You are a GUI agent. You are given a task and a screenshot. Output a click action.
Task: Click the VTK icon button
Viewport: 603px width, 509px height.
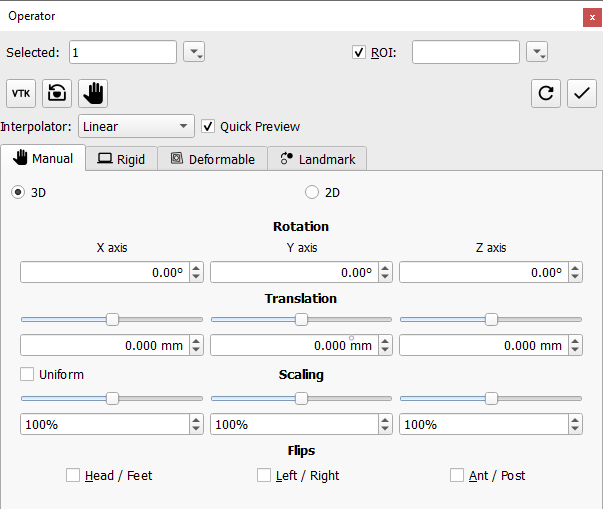point(20,93)
